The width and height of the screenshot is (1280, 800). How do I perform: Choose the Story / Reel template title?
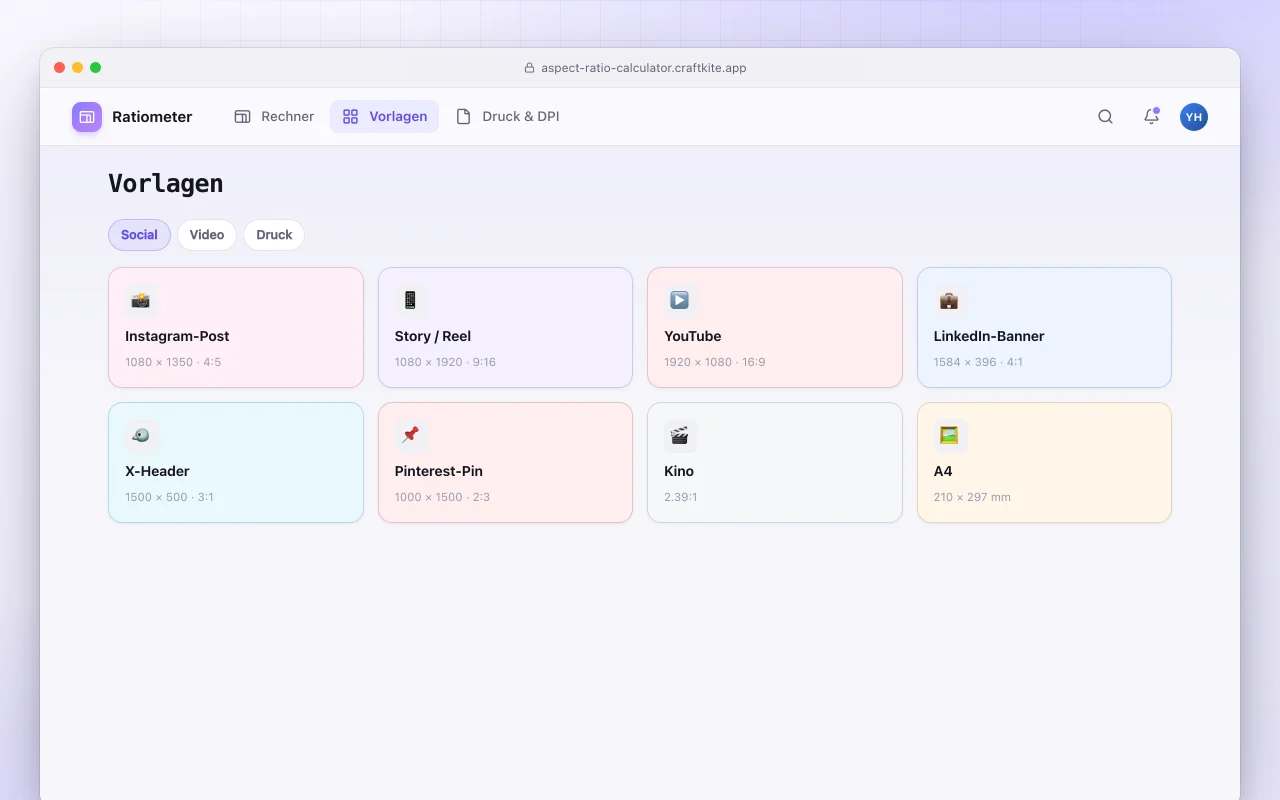point(433,336)
